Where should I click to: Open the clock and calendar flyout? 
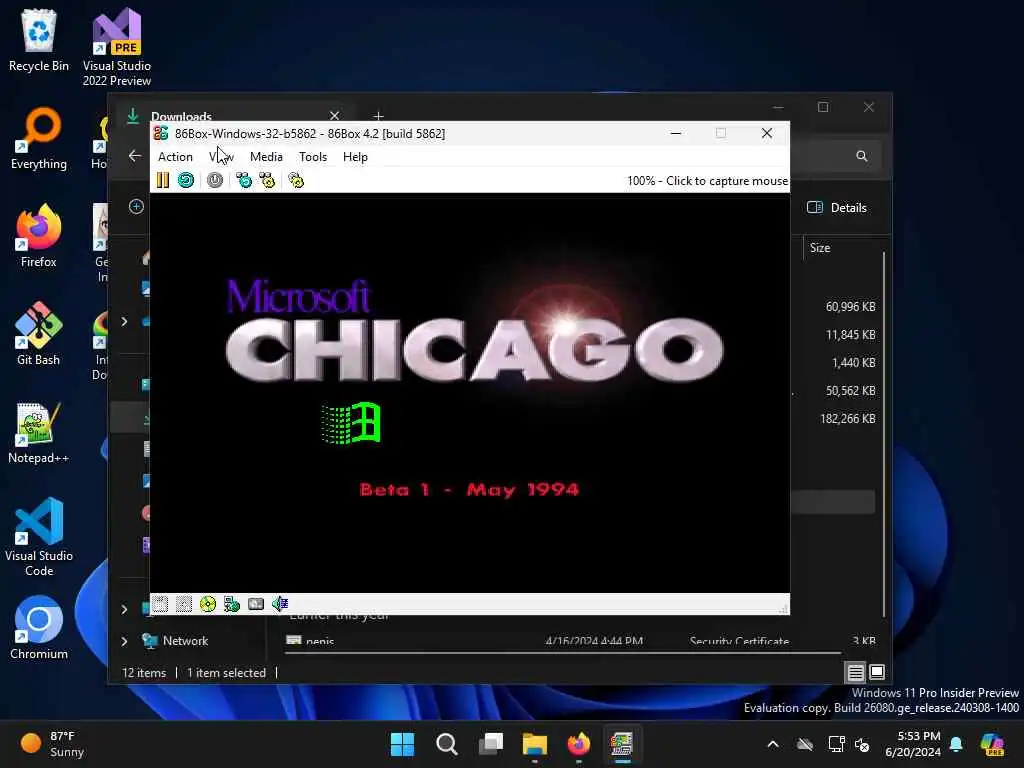[913, 744]
